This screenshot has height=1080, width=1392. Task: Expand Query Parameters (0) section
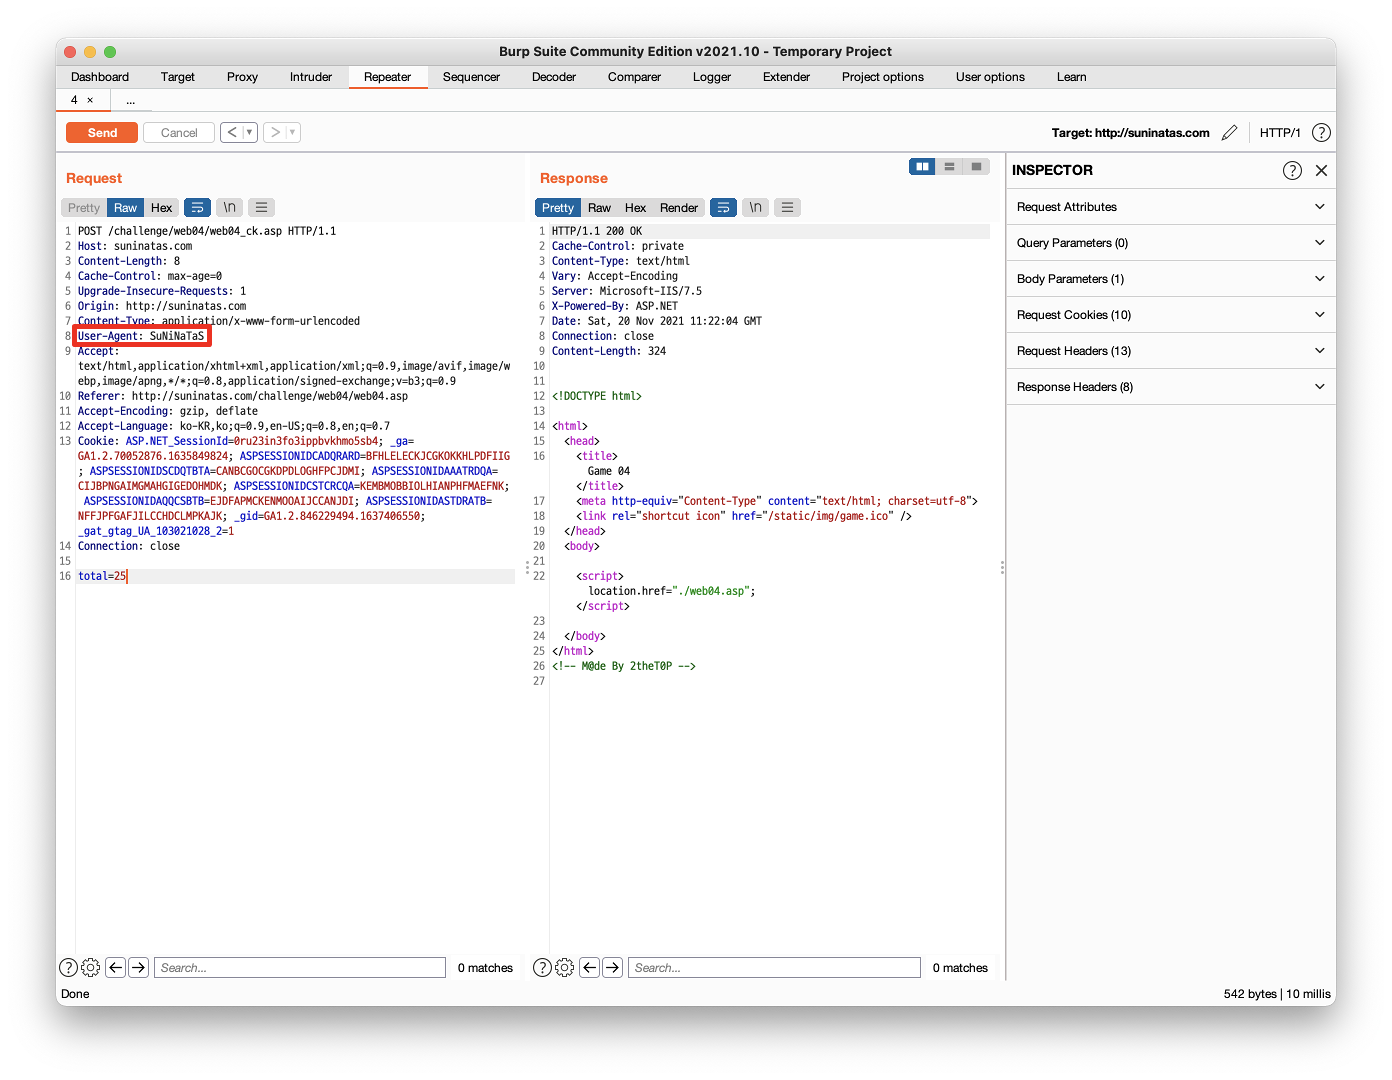tap(1171, 243)
